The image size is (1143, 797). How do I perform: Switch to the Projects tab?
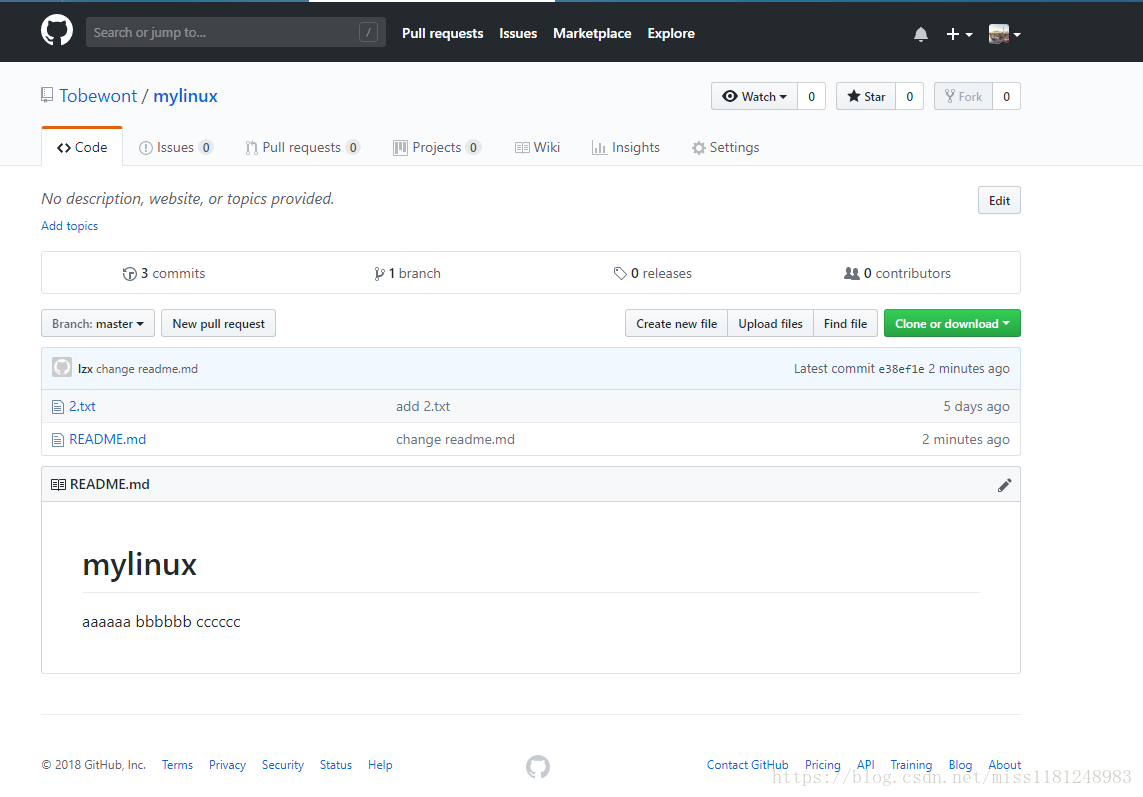pos(437,147)
